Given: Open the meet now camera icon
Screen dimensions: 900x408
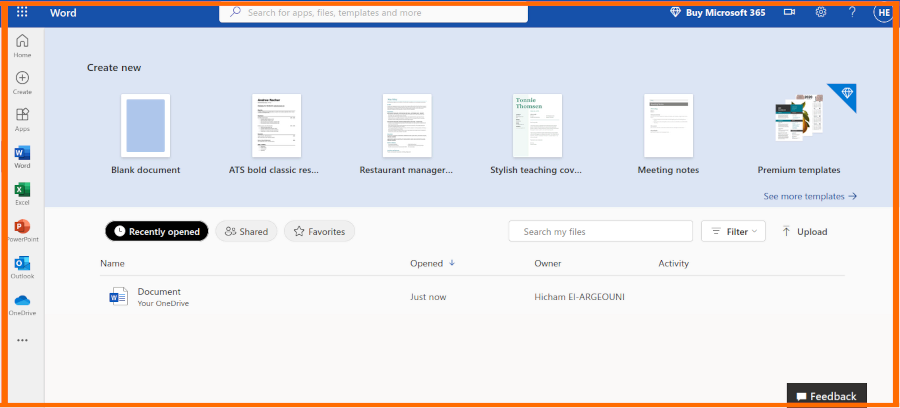Looking at the screenshot, I should pyautogui.click(x=789, y=12).
